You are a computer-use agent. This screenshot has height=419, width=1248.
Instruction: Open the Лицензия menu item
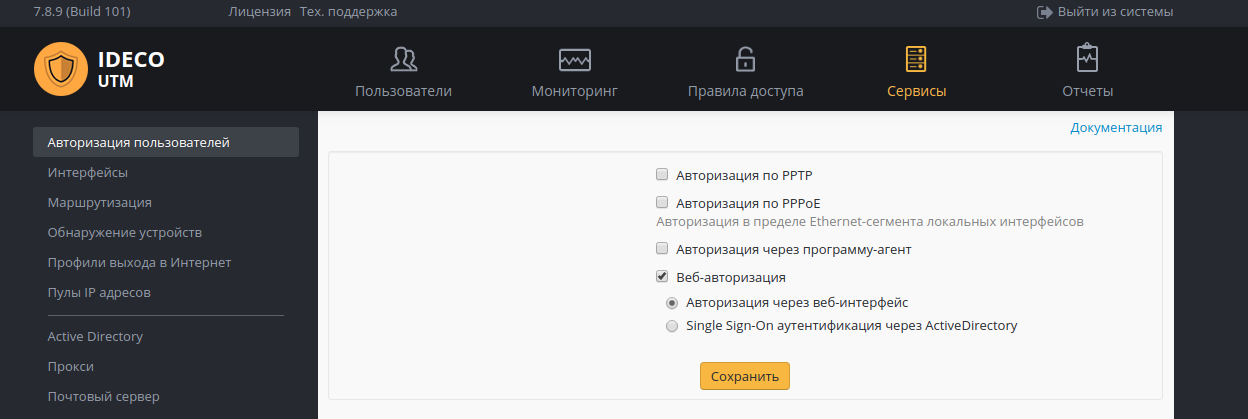click(260, 12)
